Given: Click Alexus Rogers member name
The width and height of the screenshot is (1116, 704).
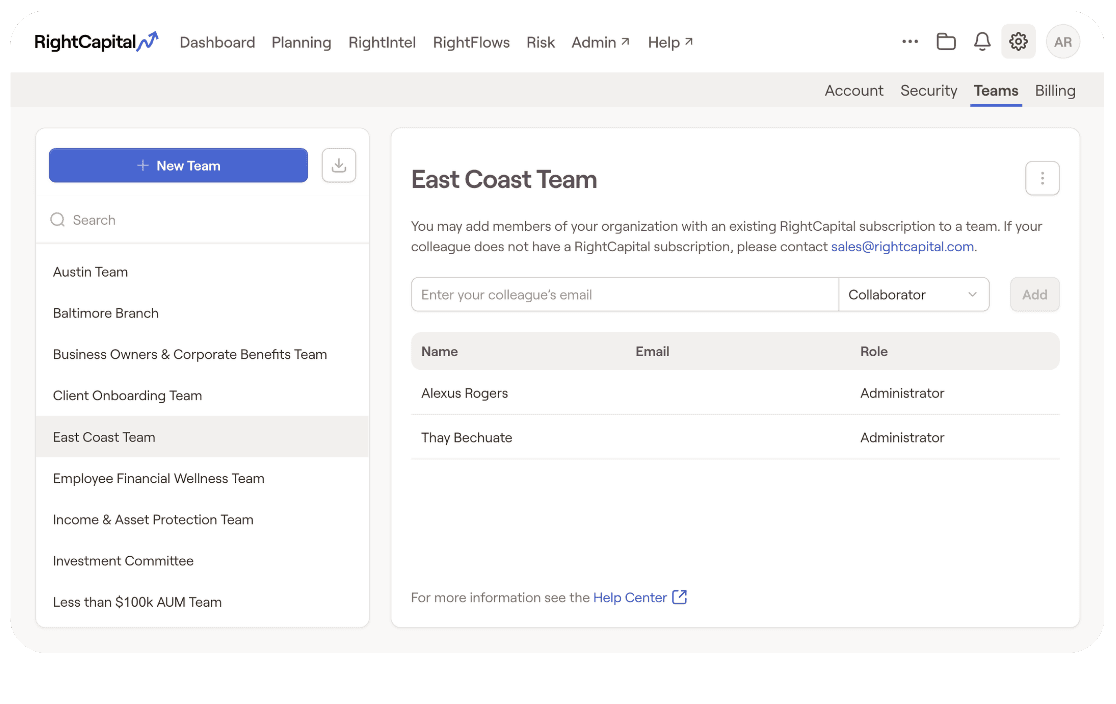Looking at the screenshot, I should pyautogui.click(x=464, y=394).
